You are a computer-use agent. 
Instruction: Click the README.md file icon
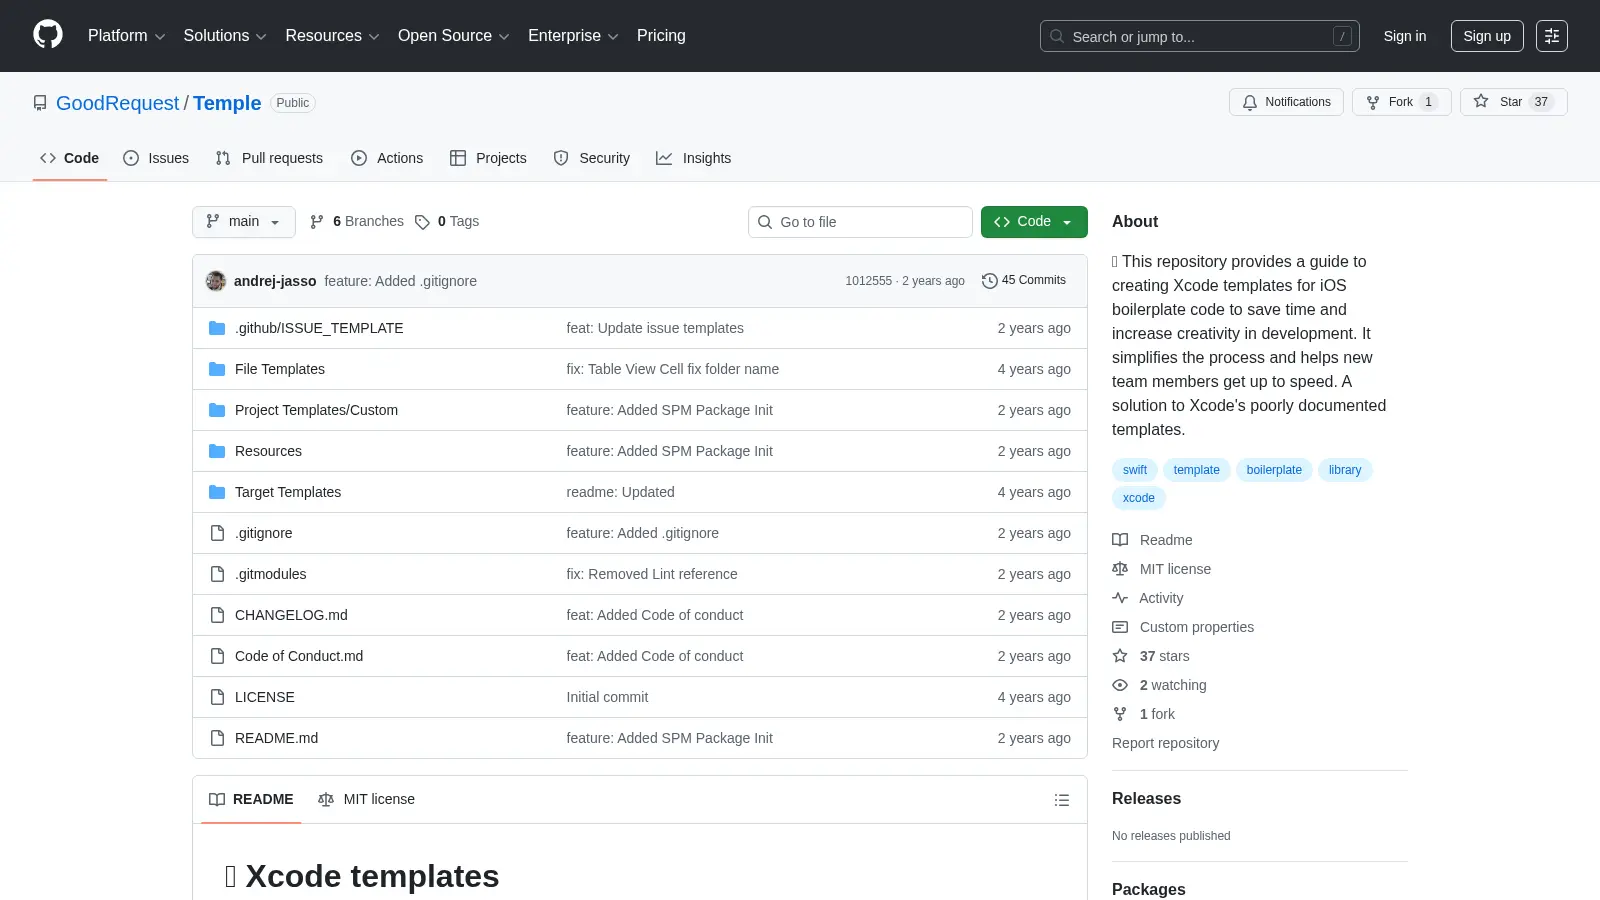[217, 738]
